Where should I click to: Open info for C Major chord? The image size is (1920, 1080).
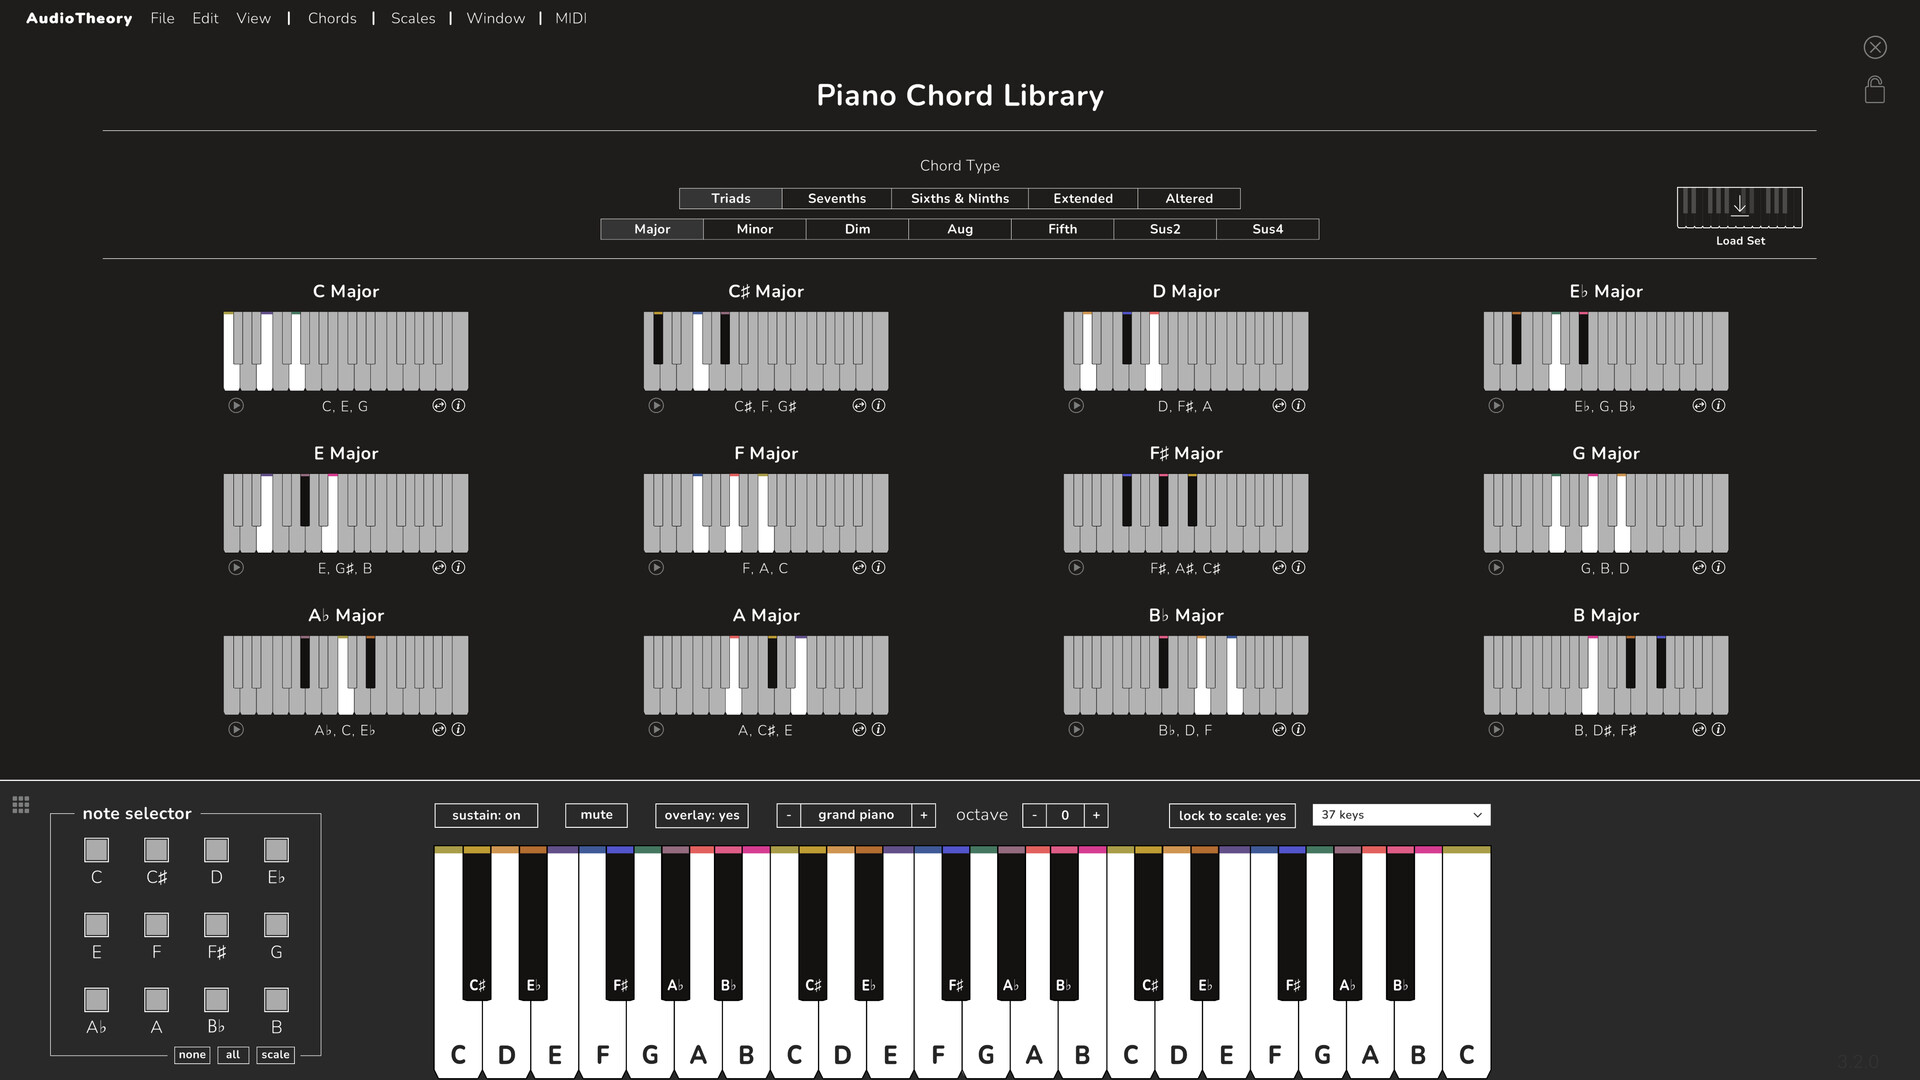pos(458,406)
